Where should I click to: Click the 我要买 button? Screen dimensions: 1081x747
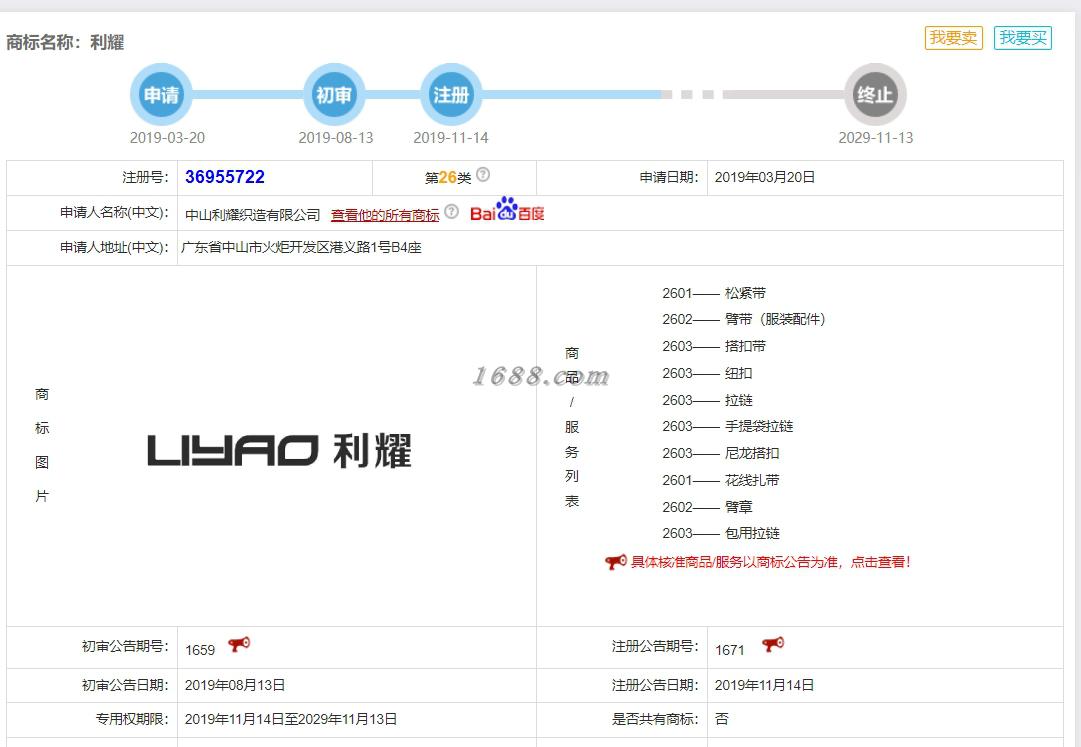point(1023,37)
